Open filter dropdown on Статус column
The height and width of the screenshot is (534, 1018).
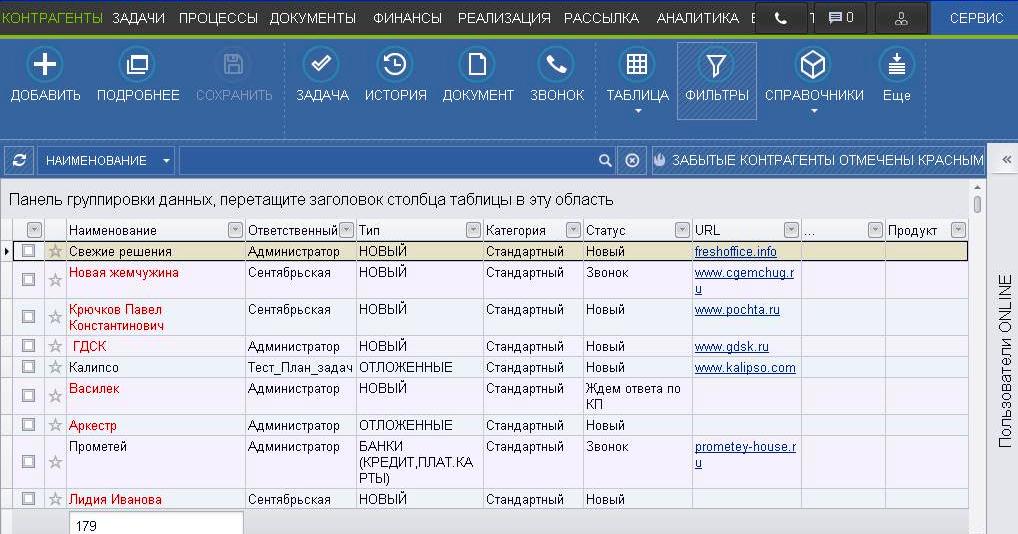point(682,230)
